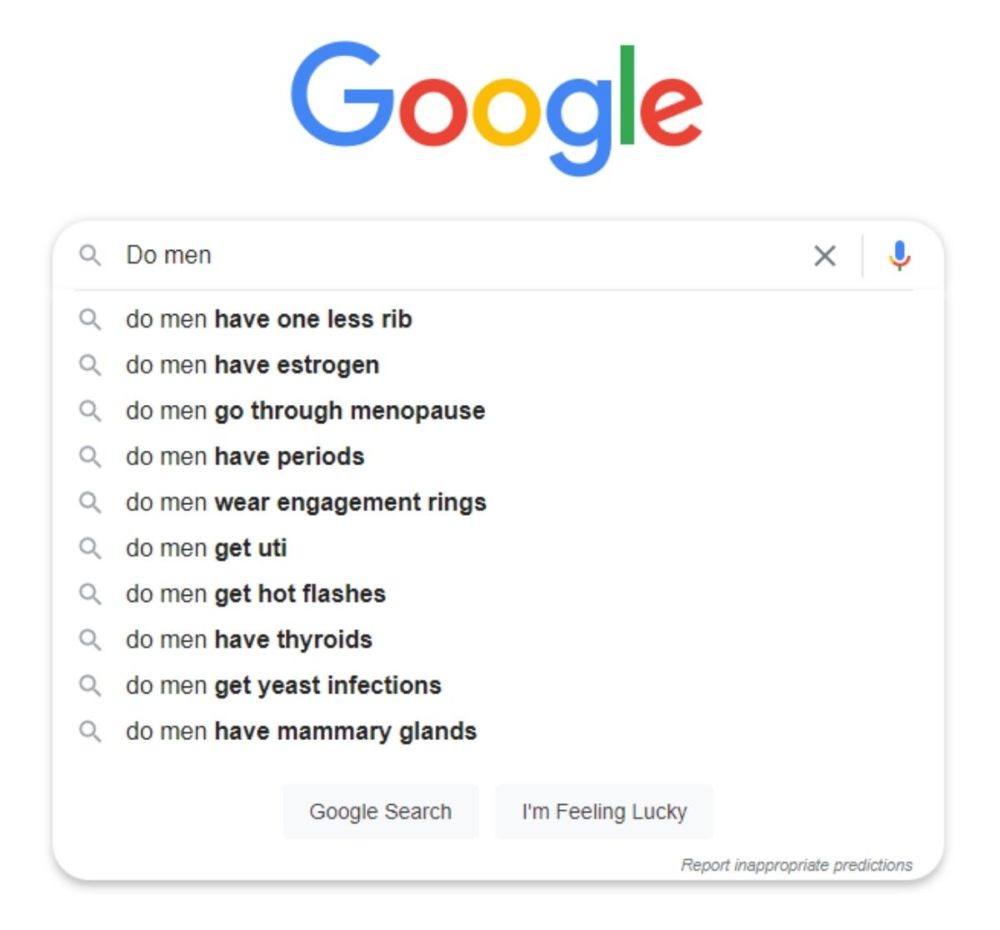Click the search icon beside 'do men get uti'
1000x930 pixels.
click(90, 548)
